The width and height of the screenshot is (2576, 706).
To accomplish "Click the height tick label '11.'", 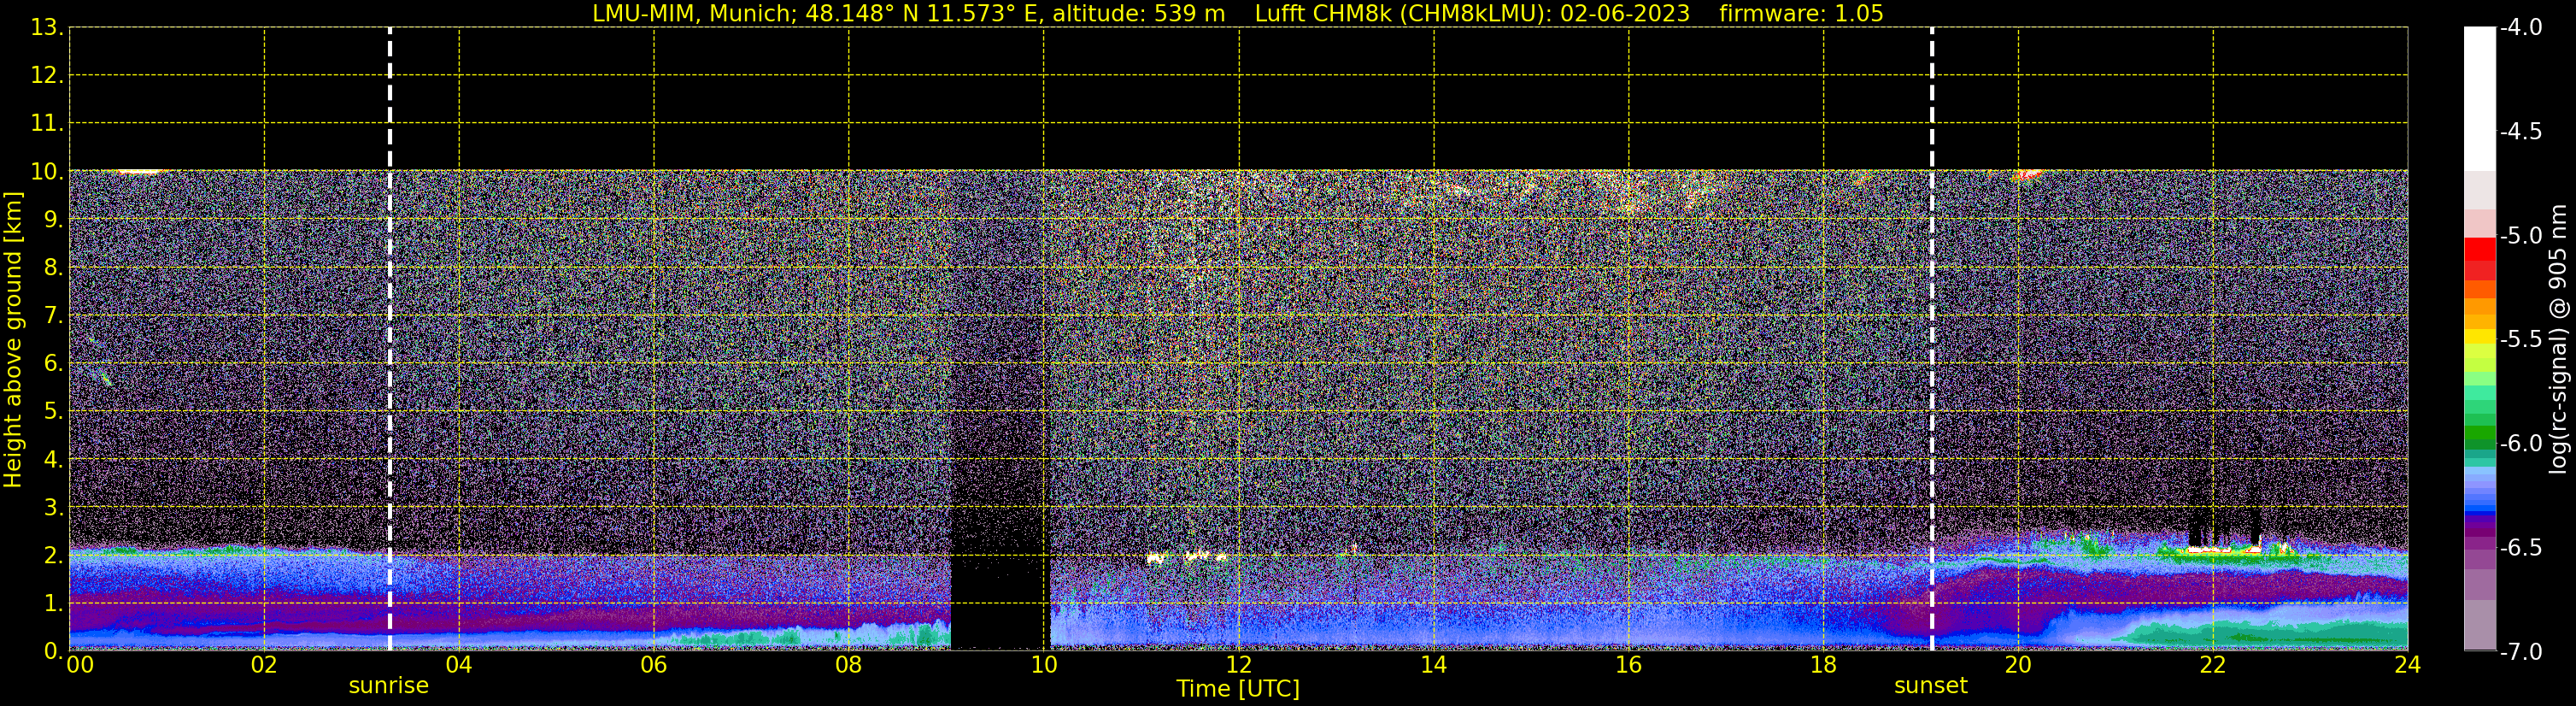I will coord(47,124).
